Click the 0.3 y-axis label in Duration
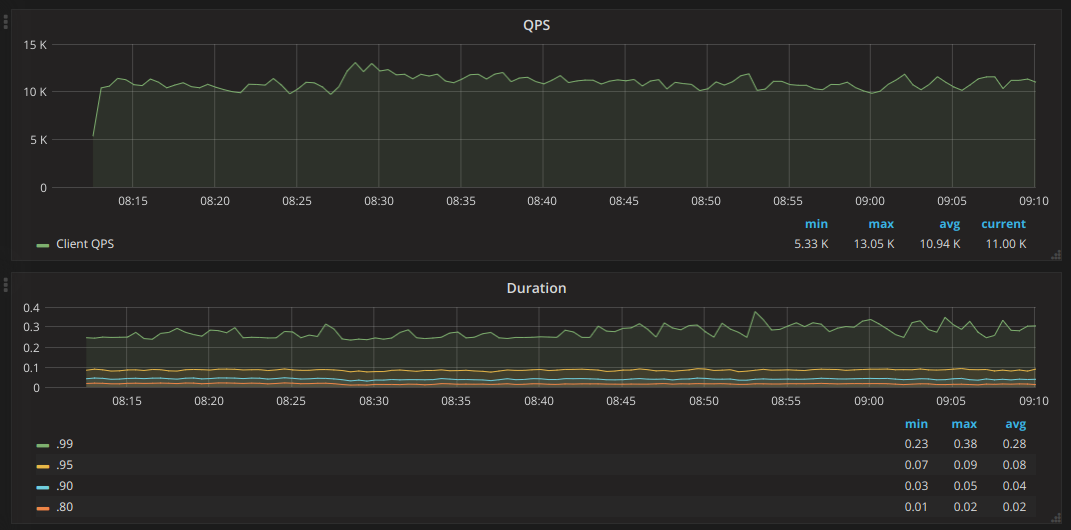Viewport: 1071px width, 530px height. (31, 328)
